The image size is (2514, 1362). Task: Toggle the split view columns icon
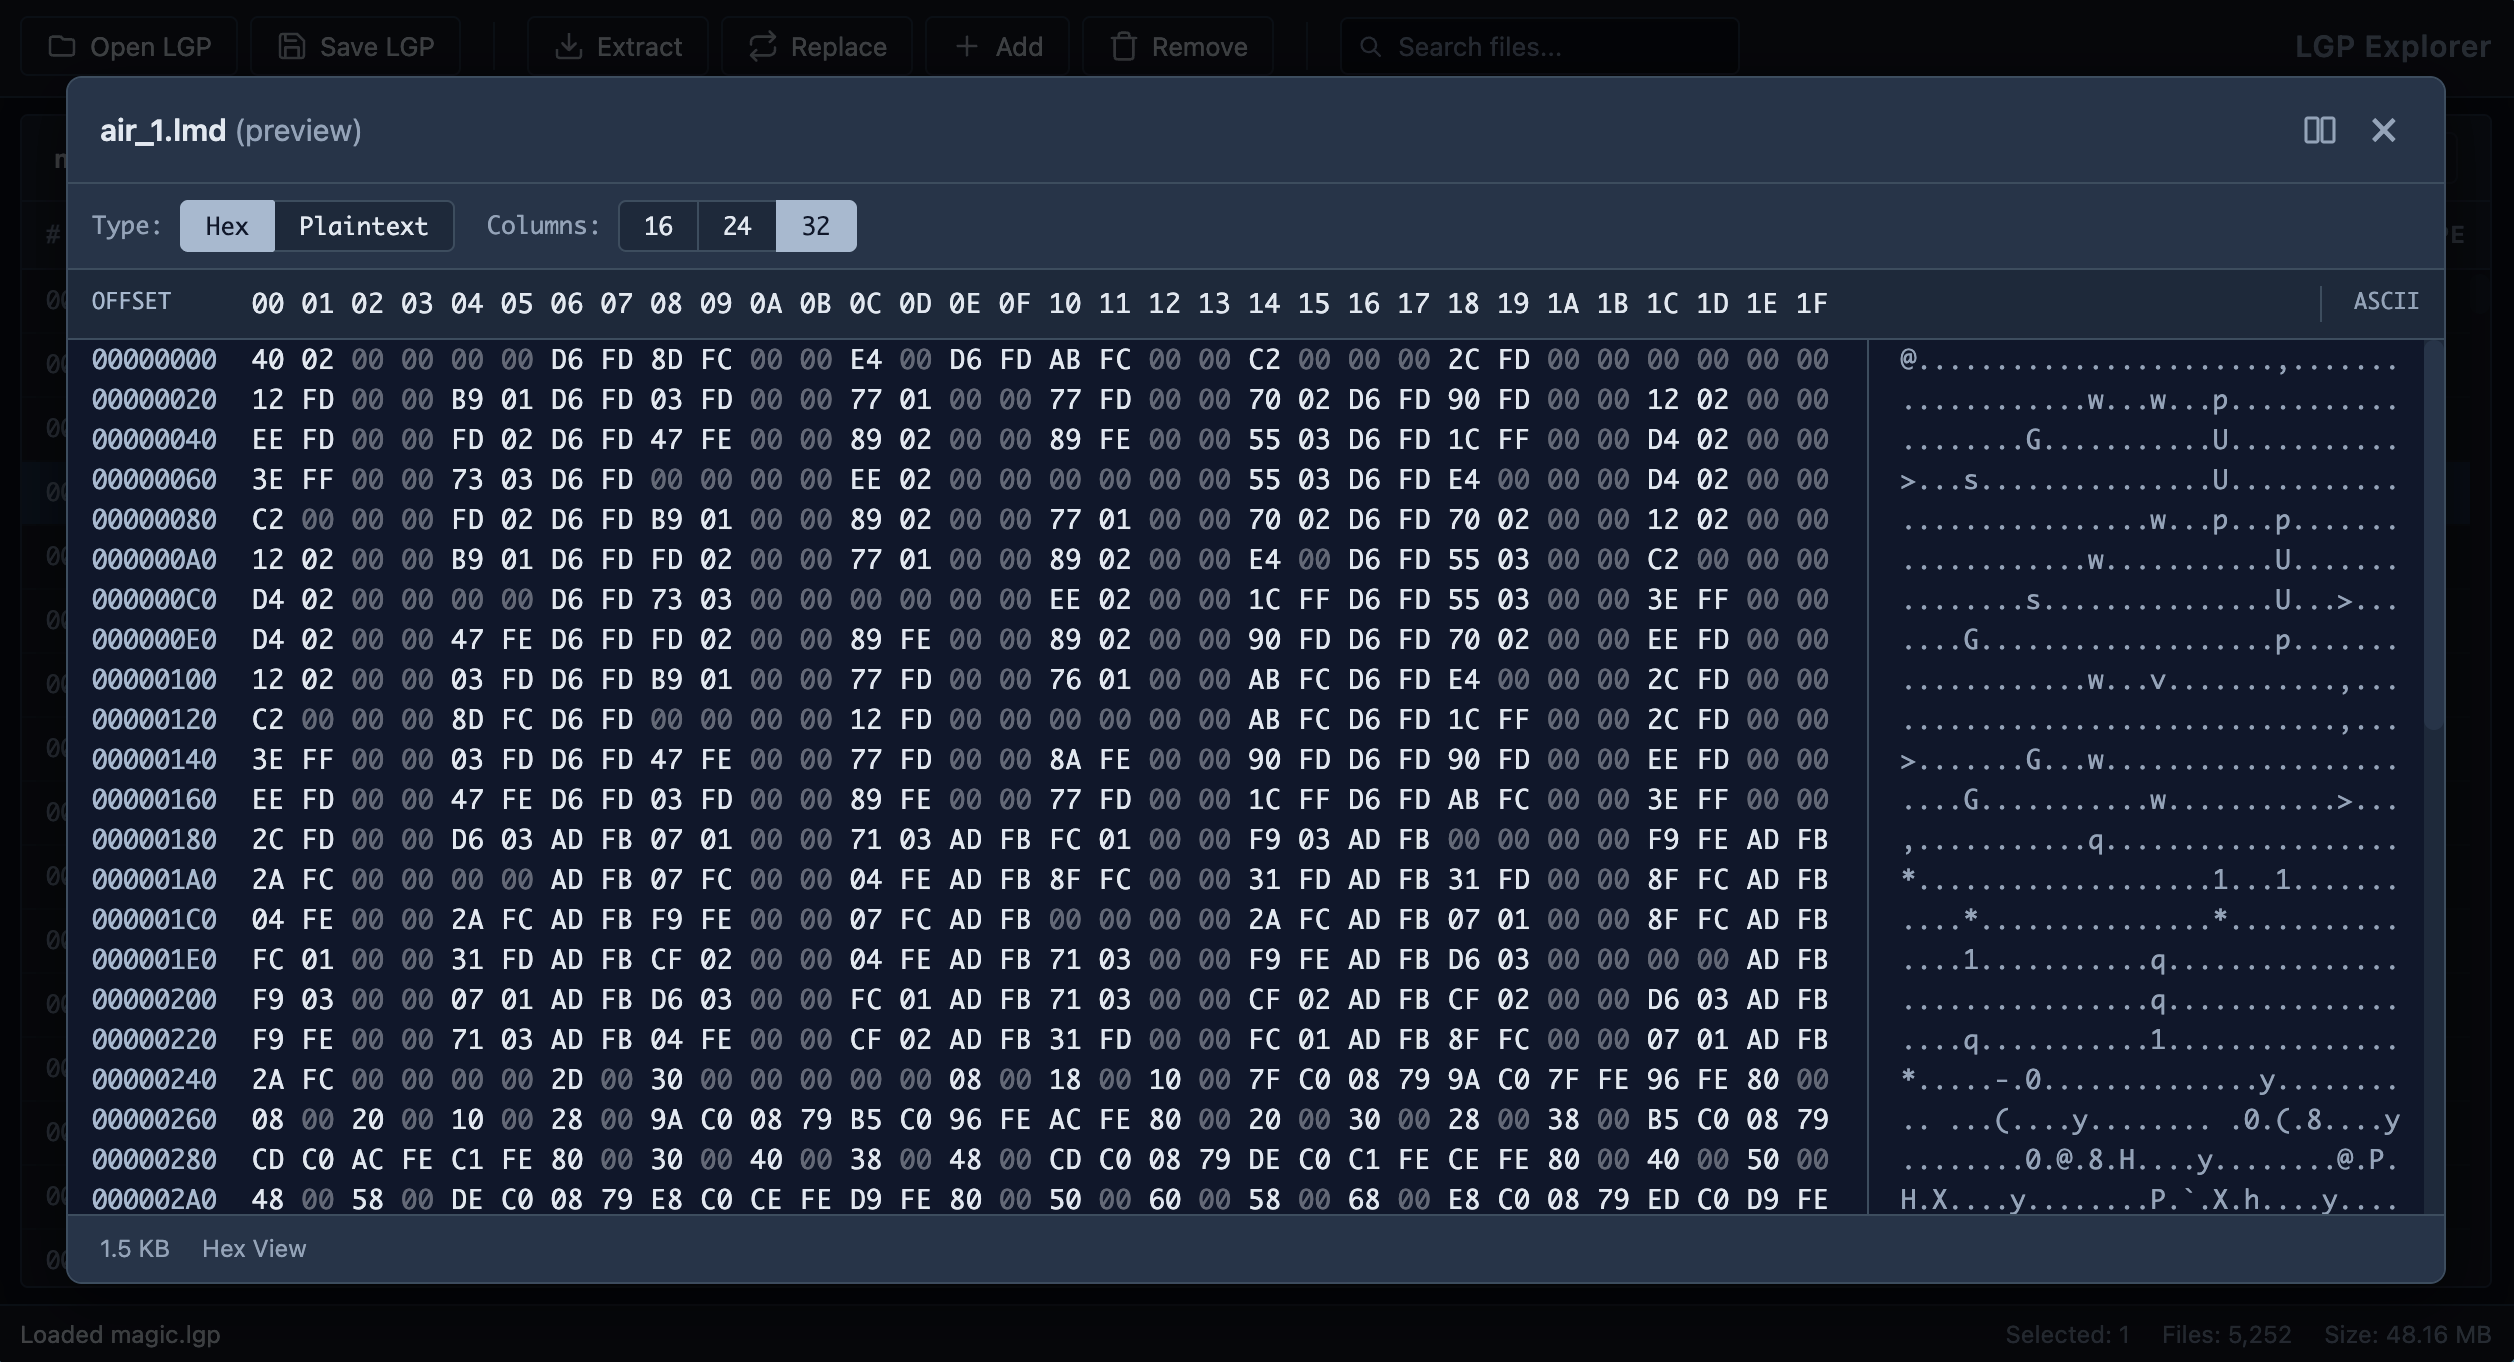(x=2319, y=130)
